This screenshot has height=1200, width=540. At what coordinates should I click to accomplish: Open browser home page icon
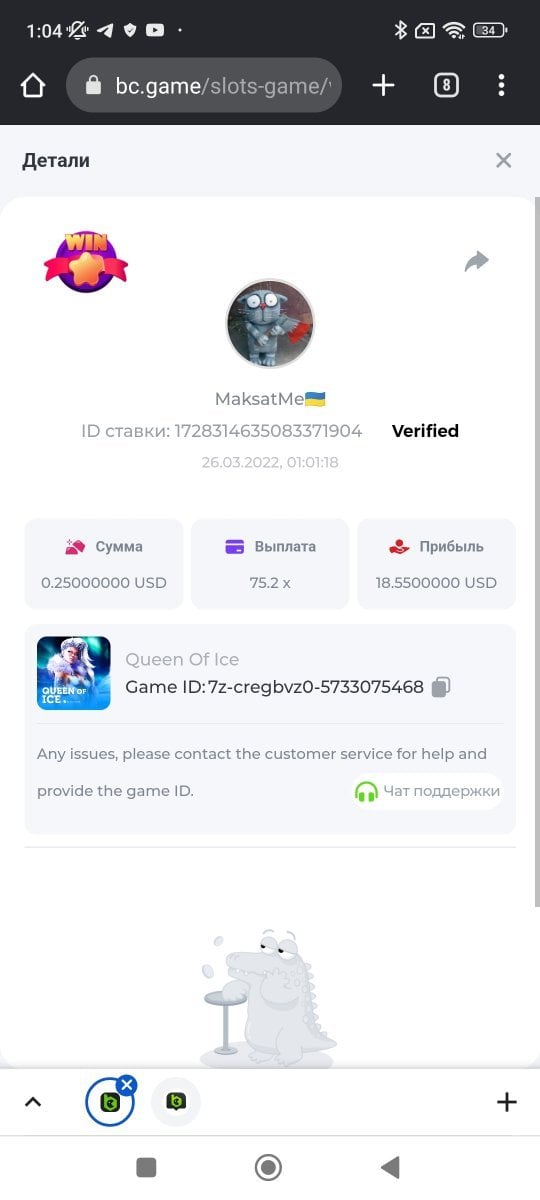[x=33, y=86]
